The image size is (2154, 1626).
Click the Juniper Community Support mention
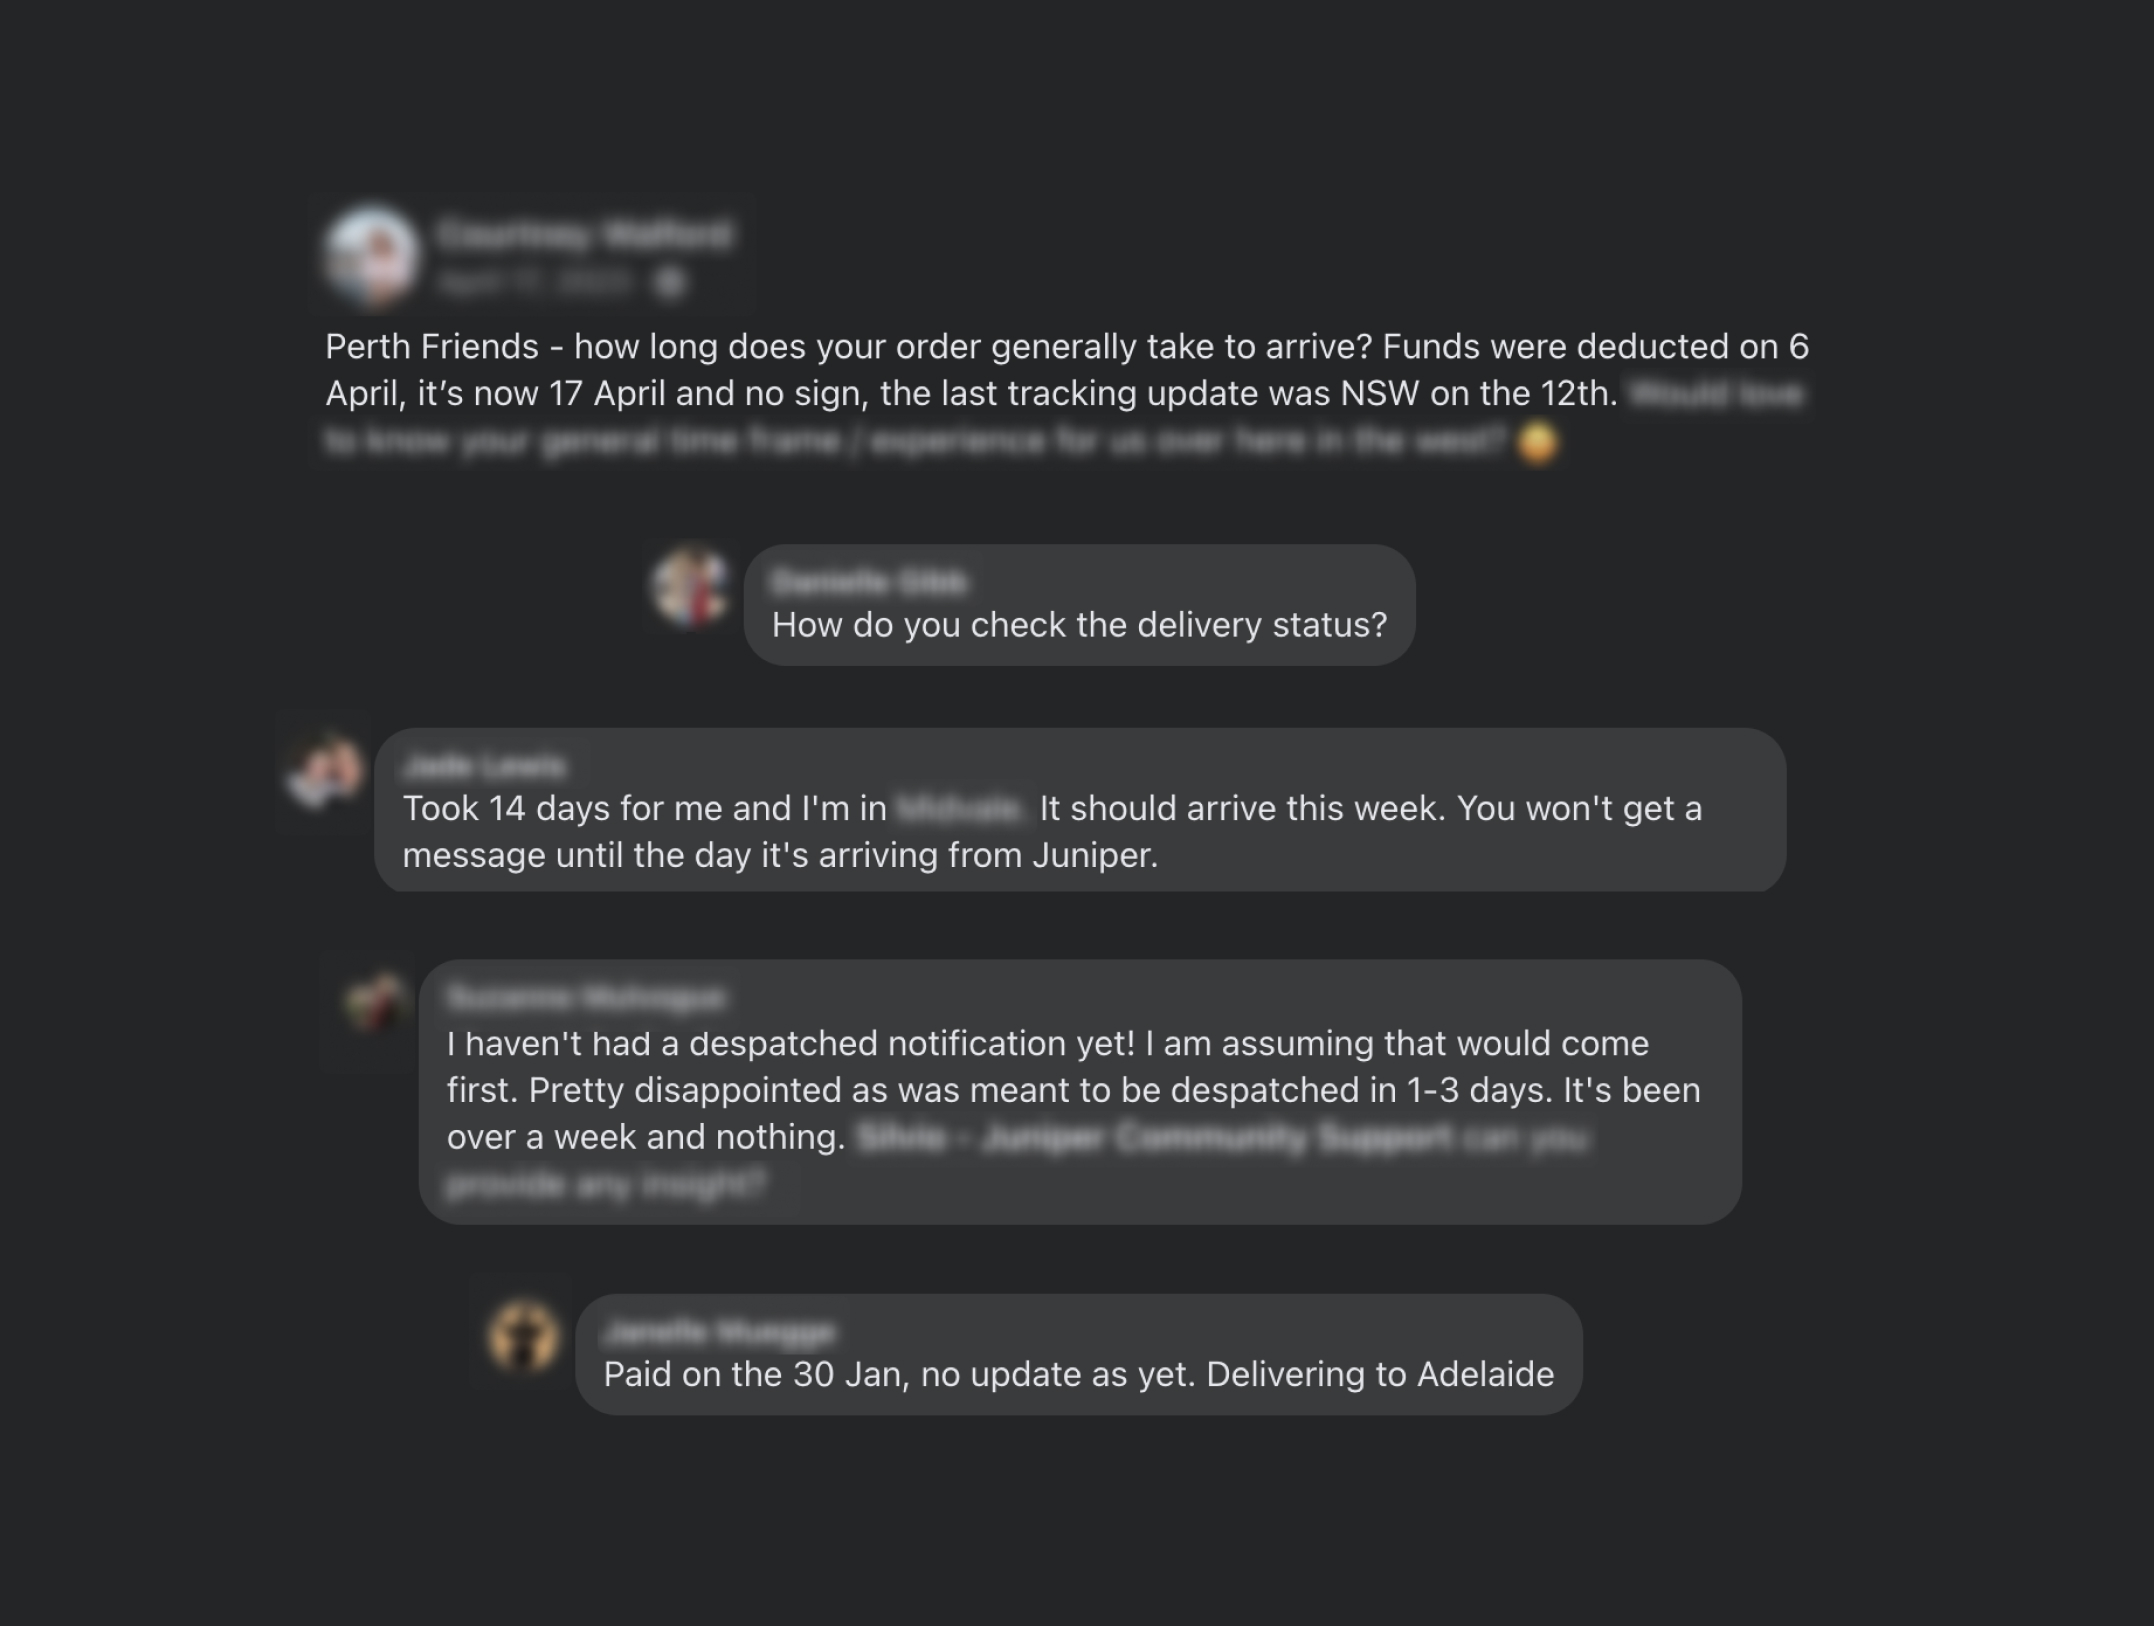[x=1155, y=1137]
